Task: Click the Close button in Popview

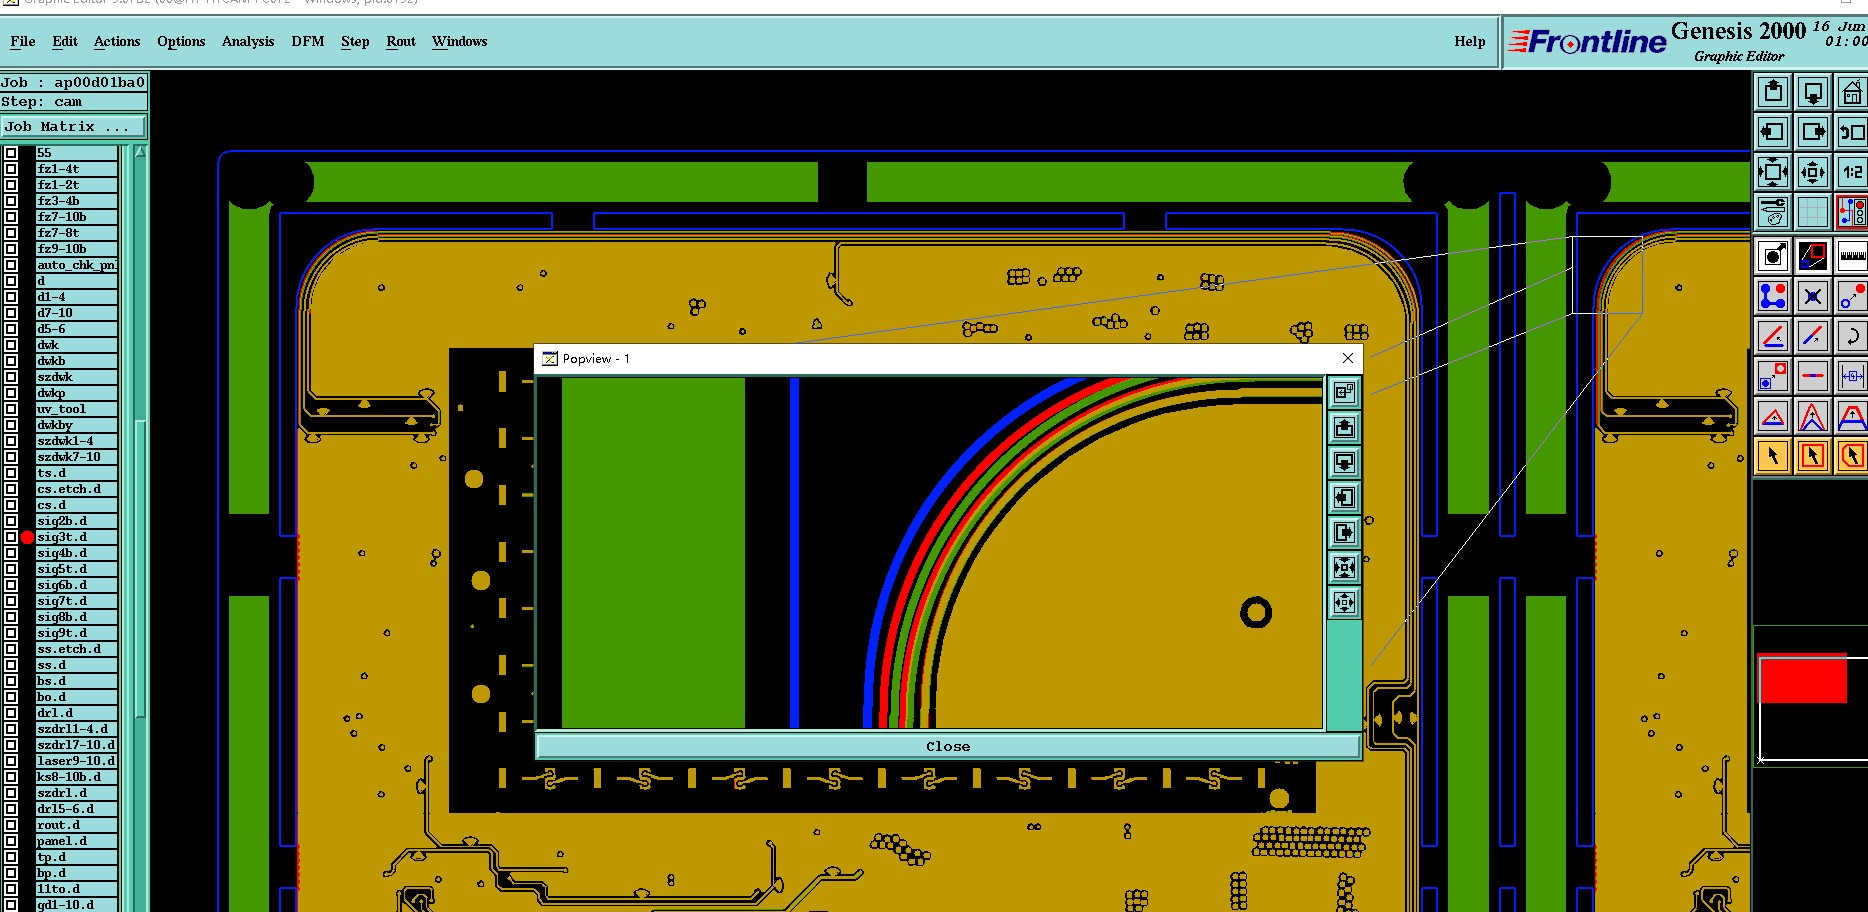Action: click(x=948, y=746)
